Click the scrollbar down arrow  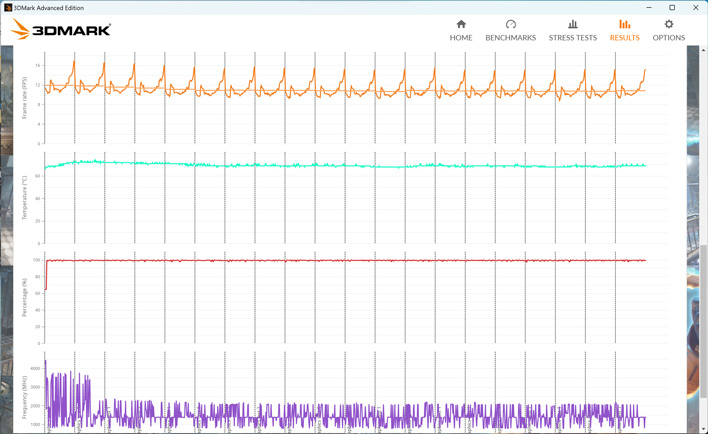(x=703, y=429)
